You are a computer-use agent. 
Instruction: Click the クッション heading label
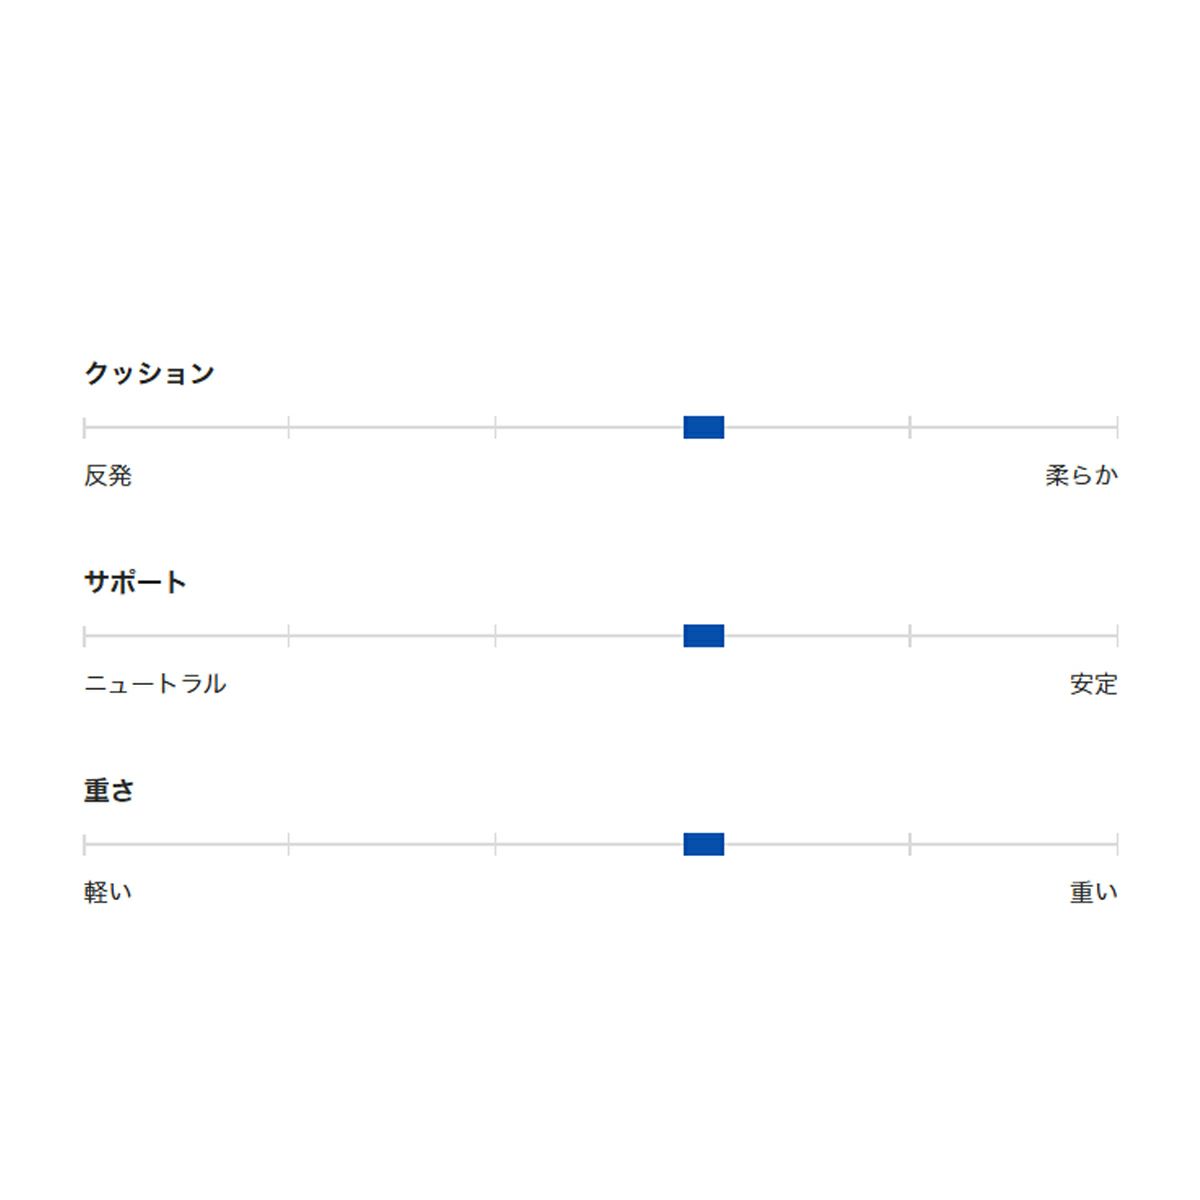149,373
